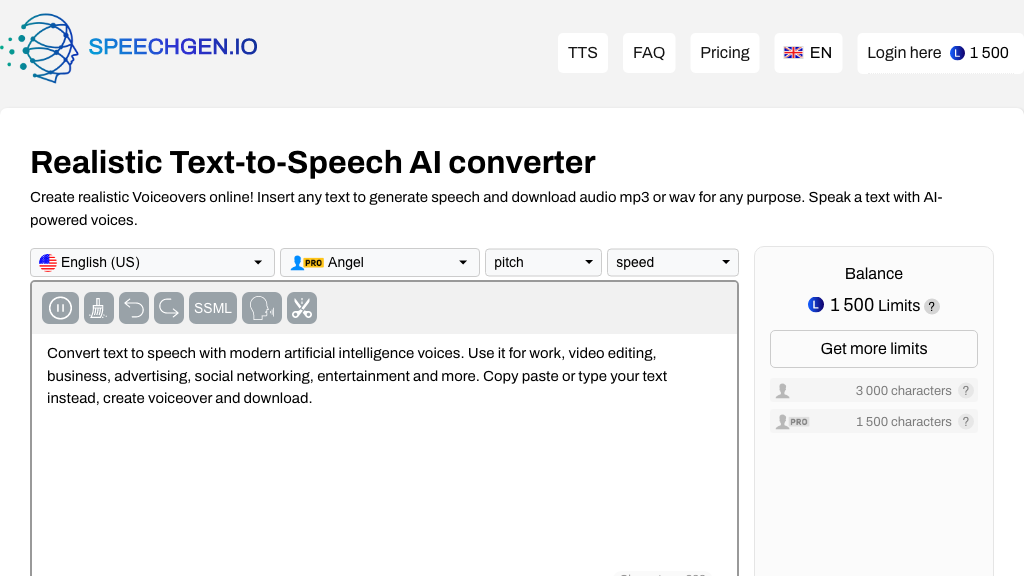The height and width of the screenshot is (576, 1024).
Task: Click the question icon next to PRO 1500 characters
Action: 966,421
